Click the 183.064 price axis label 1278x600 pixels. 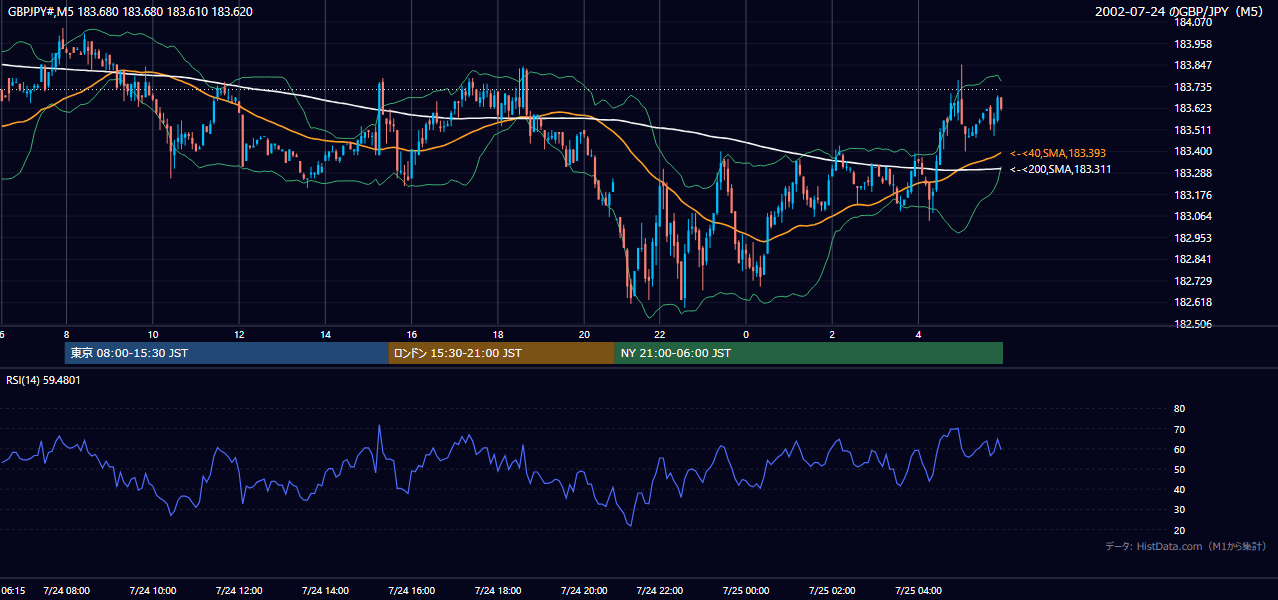[x=1192, y=216]
